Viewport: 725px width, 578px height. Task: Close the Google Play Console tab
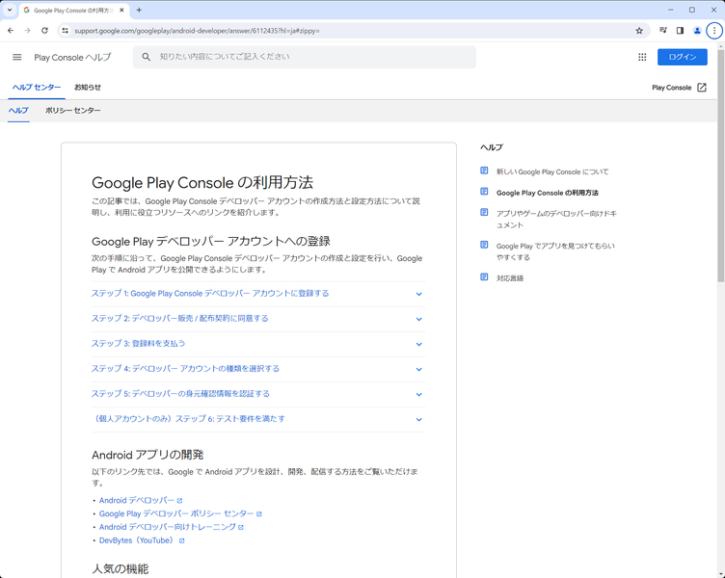(x=122, y=10)
